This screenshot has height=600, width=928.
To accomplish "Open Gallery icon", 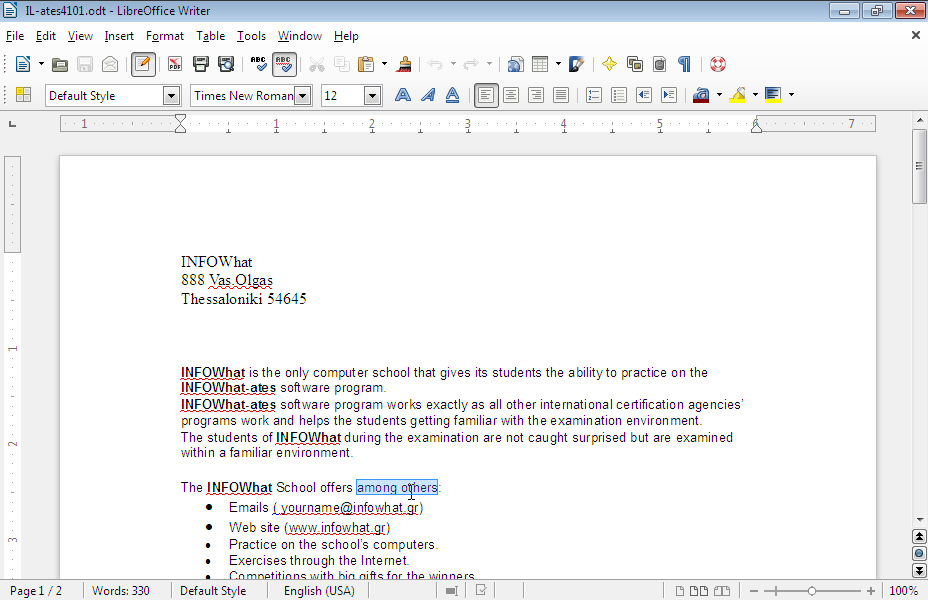I will tap(634, 64).
